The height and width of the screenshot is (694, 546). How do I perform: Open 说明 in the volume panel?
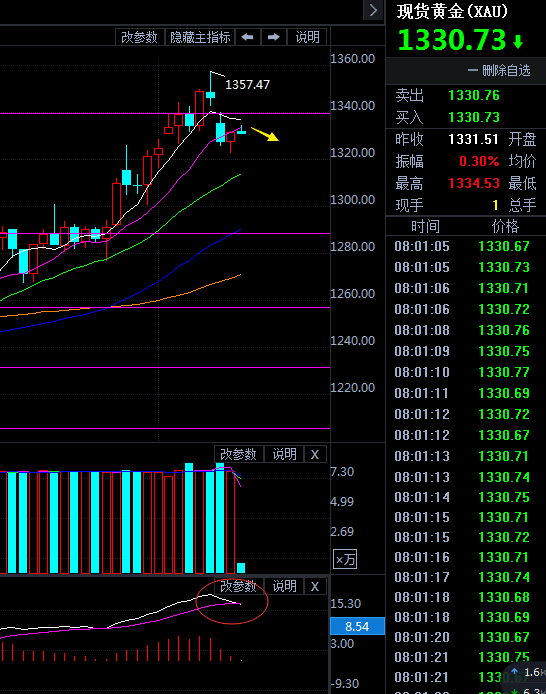(284, 455)
